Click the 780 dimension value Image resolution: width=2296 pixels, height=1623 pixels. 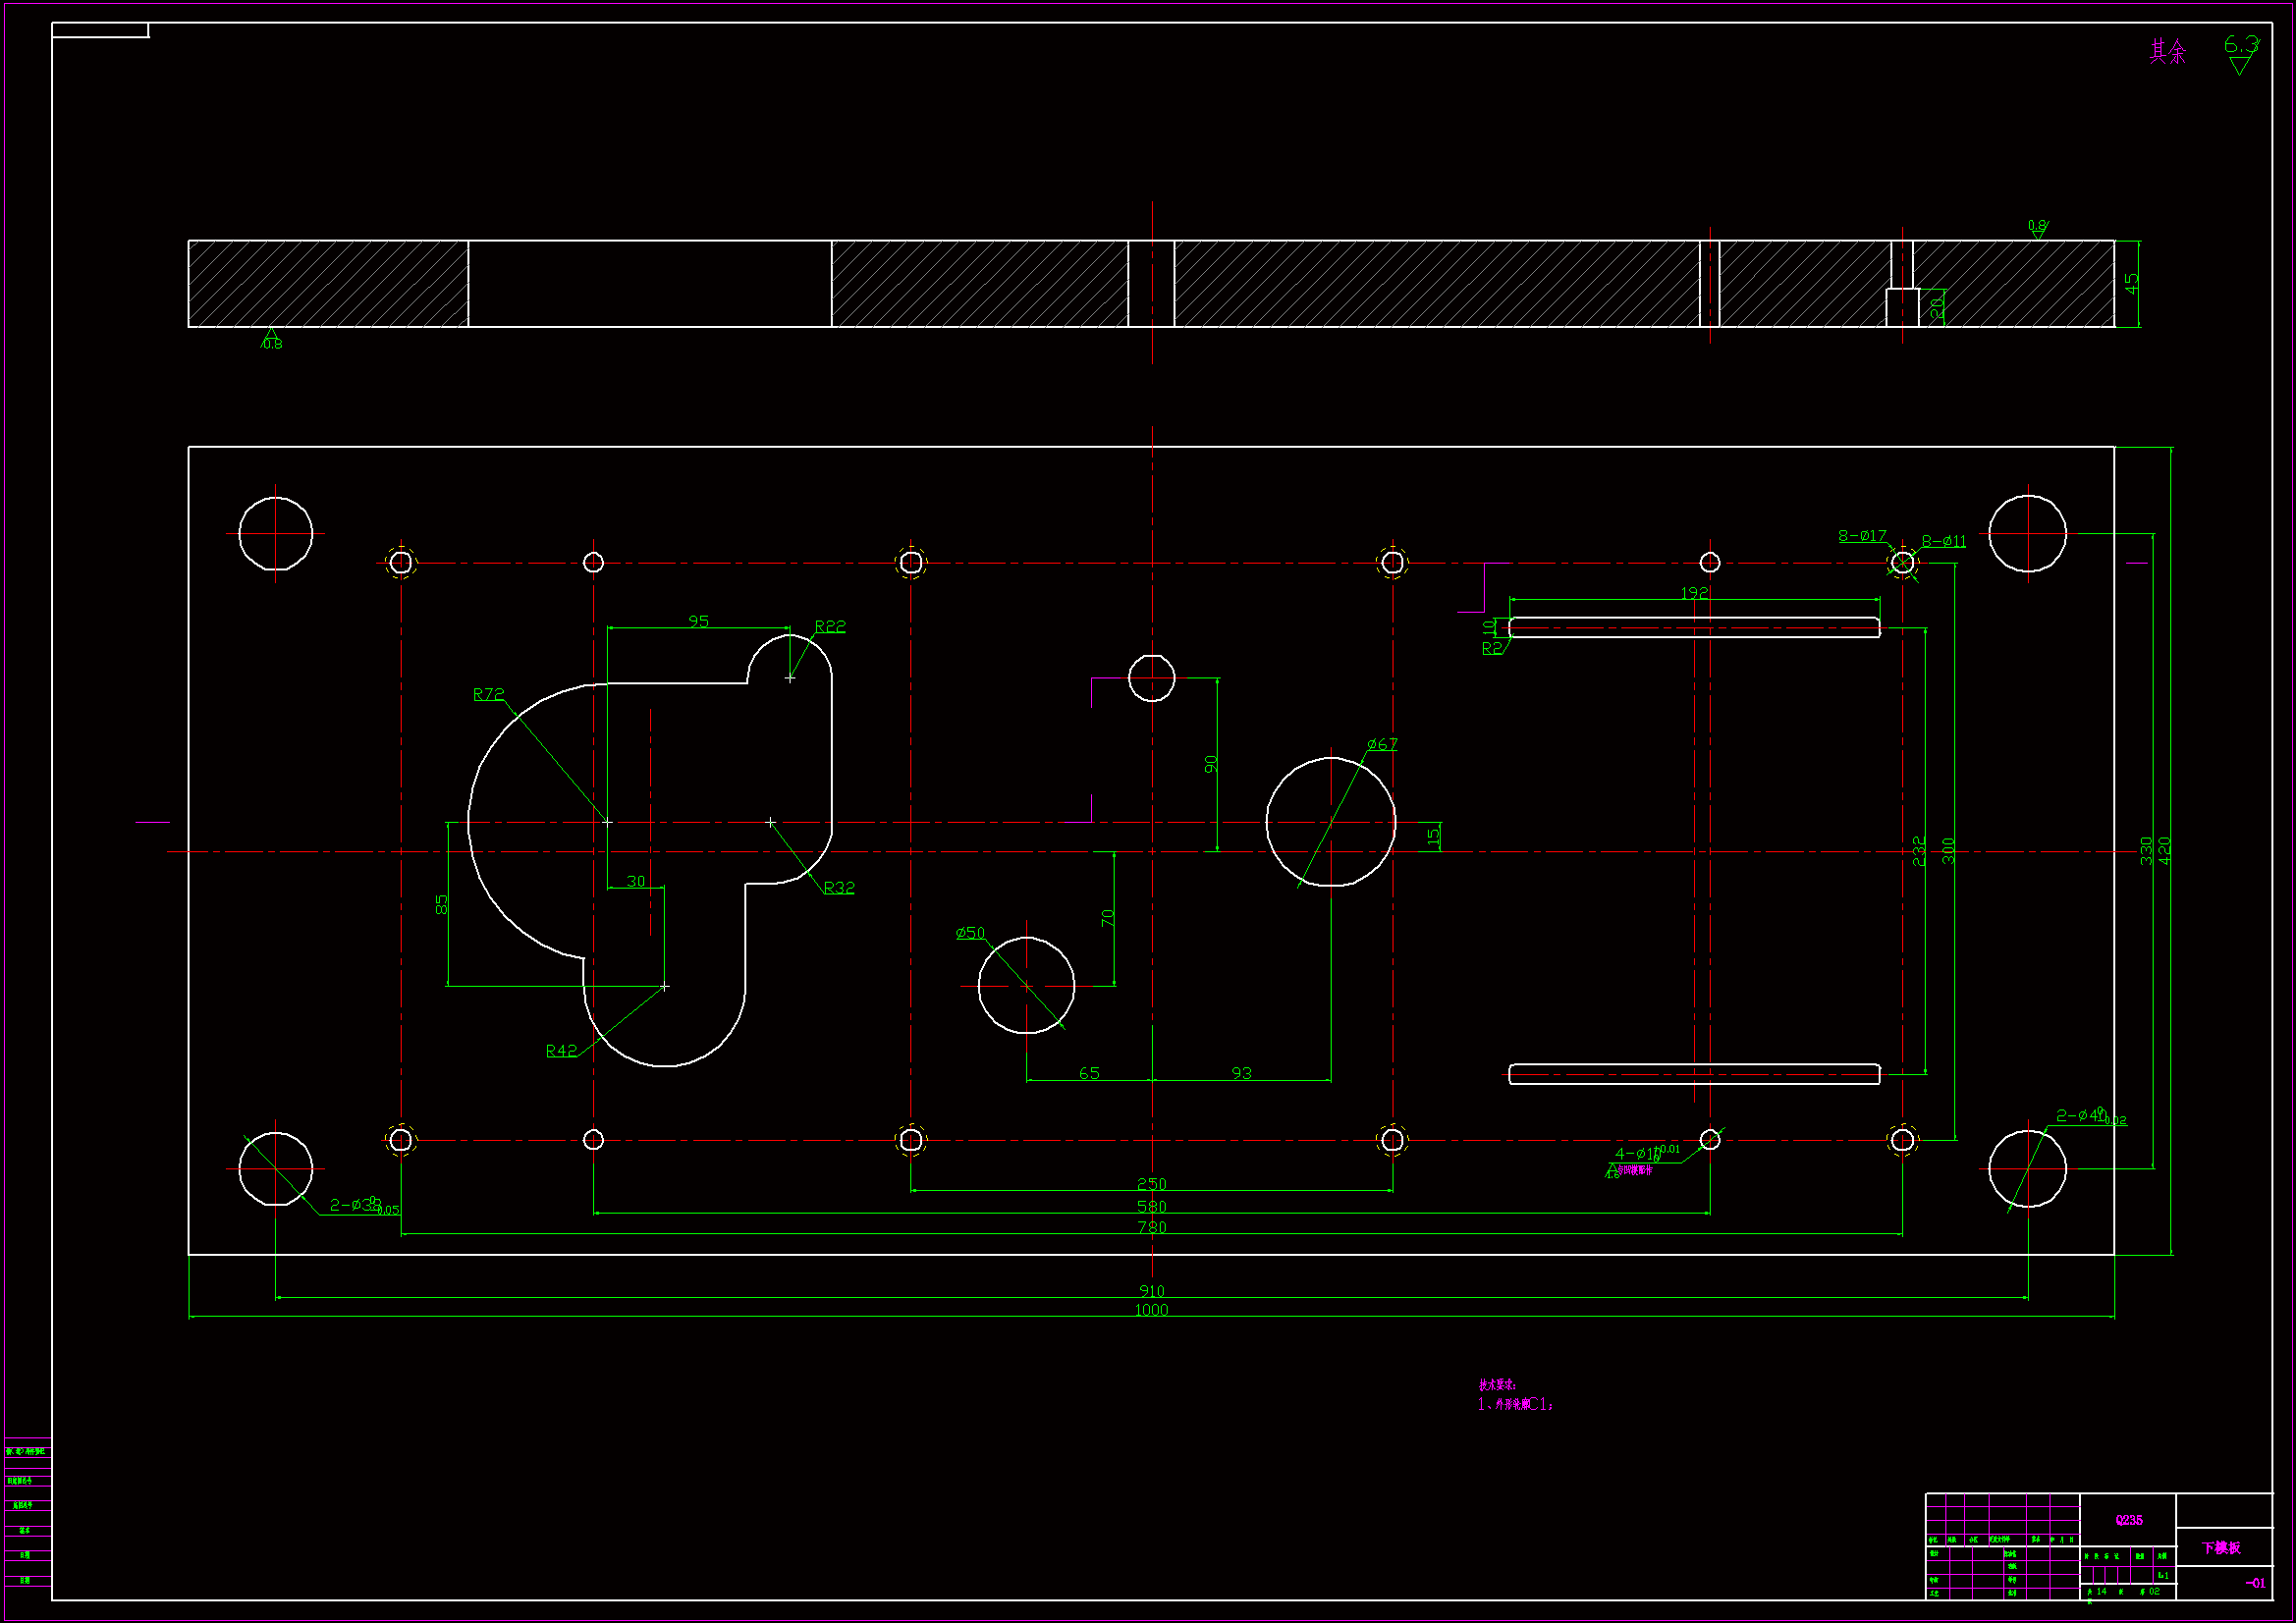coord(1151,1227)
